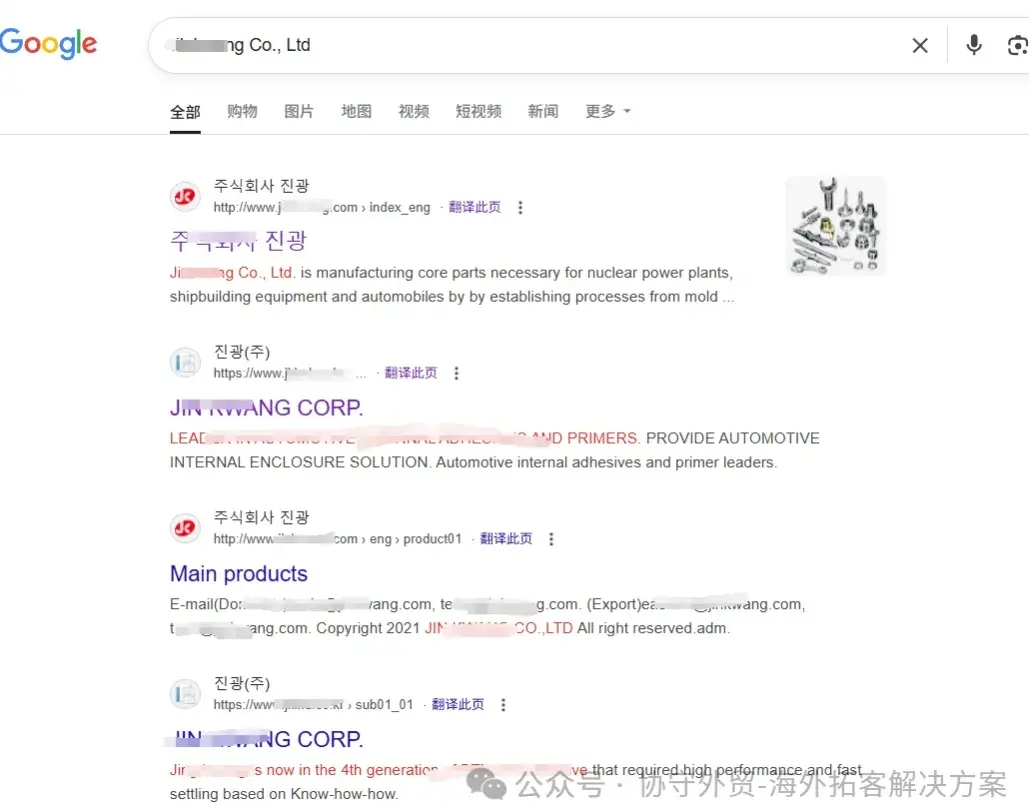Open the 地图 tab
Screen dimensions: 1029x808
tap(356, 112)
